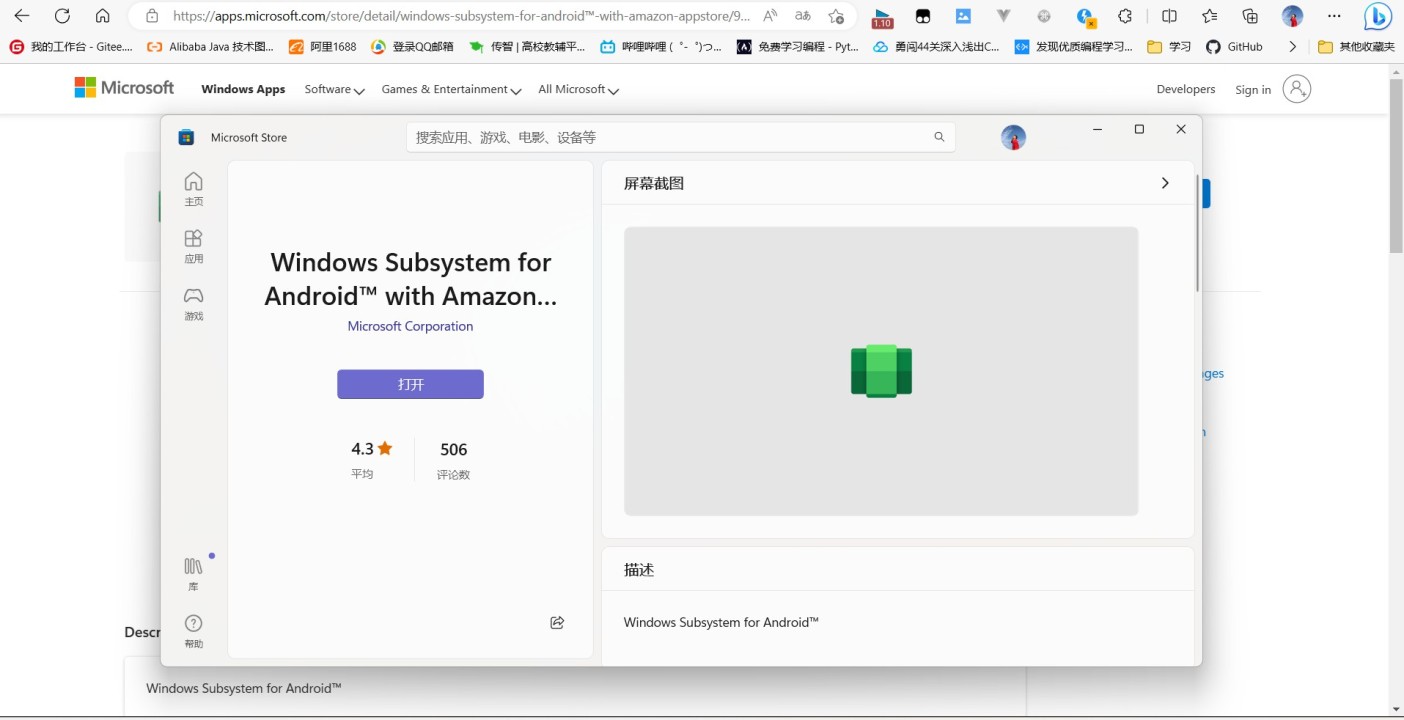Expand the screenshots (屏幕截图) section arrow
Image resolution: width=1404 pixels, height=720 pixels.
(1165, 183)
